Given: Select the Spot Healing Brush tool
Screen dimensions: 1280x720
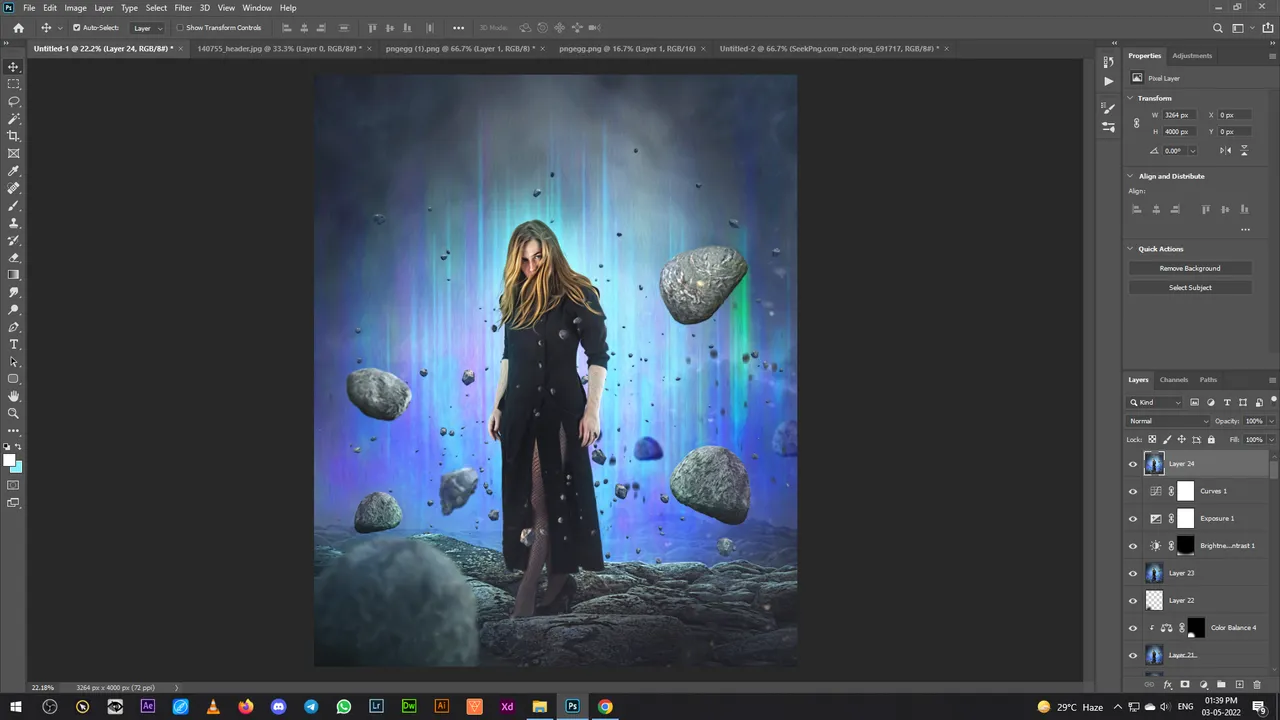Looking at the screenshot, I should coord(14,188).
